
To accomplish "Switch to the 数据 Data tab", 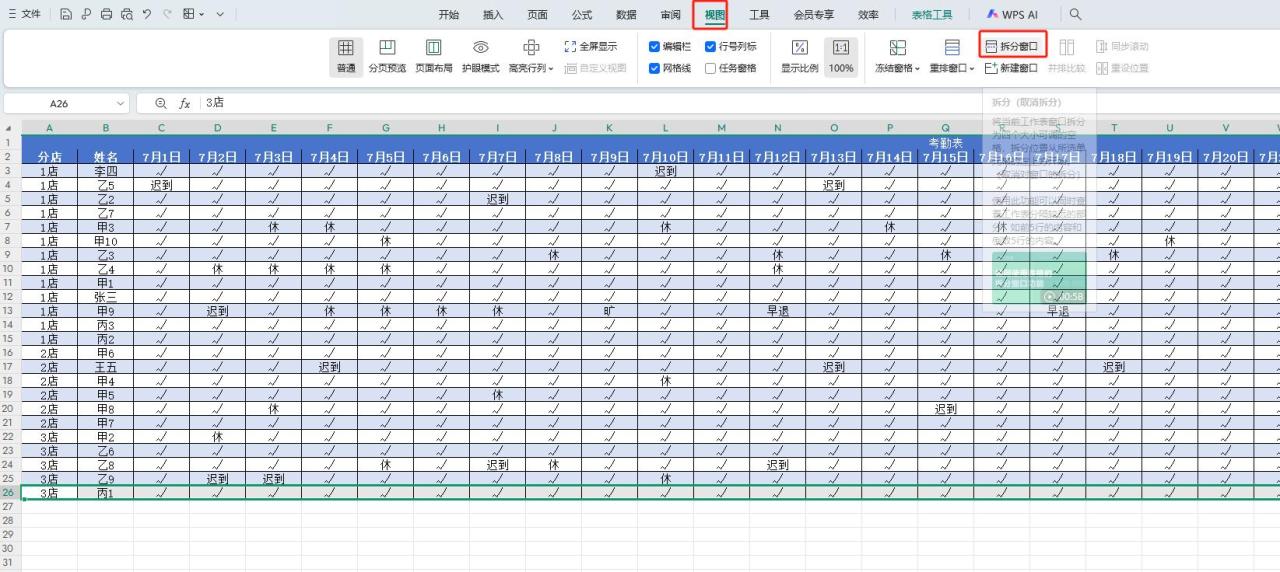I will [x=626, y=15].
